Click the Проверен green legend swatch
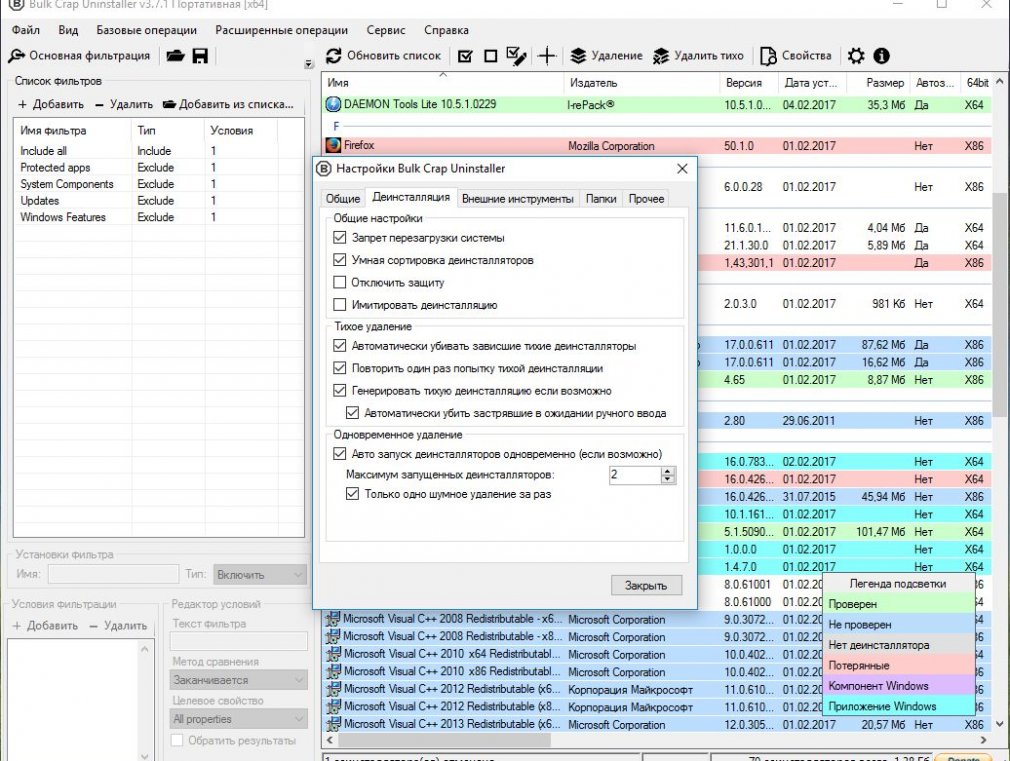 tap(899, 604)
